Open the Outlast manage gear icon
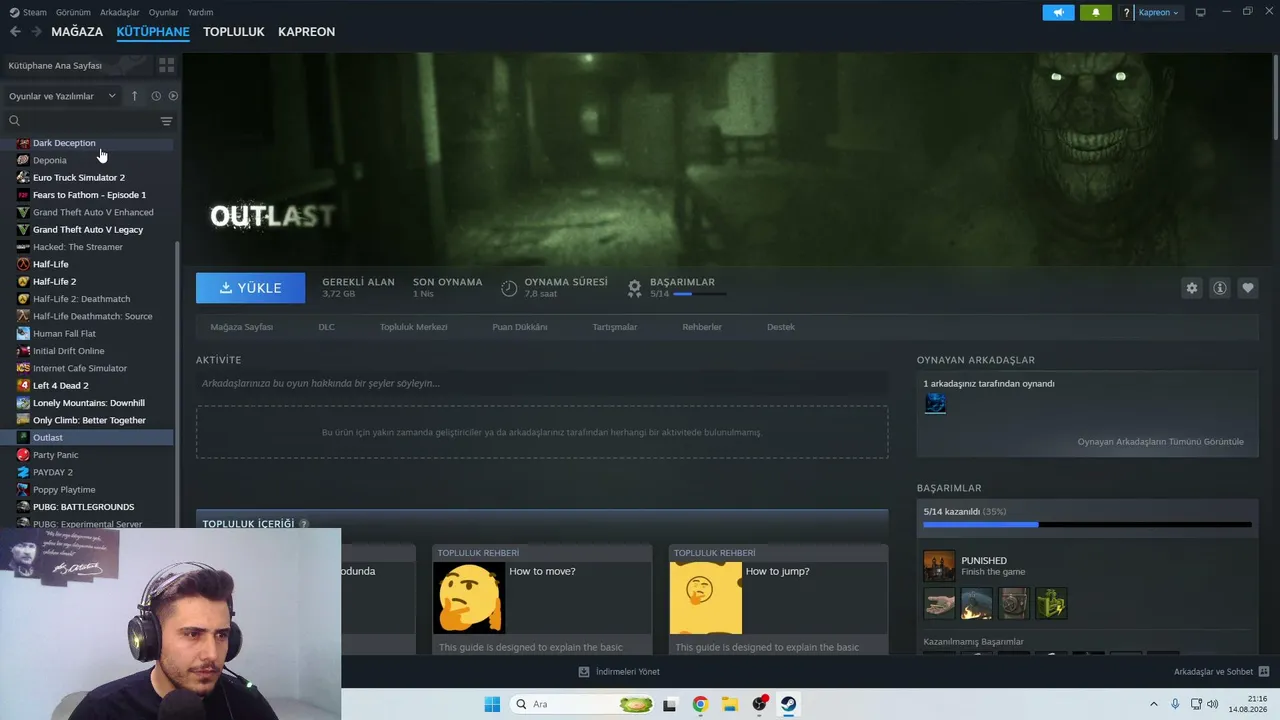 [x=1191, y=288]
